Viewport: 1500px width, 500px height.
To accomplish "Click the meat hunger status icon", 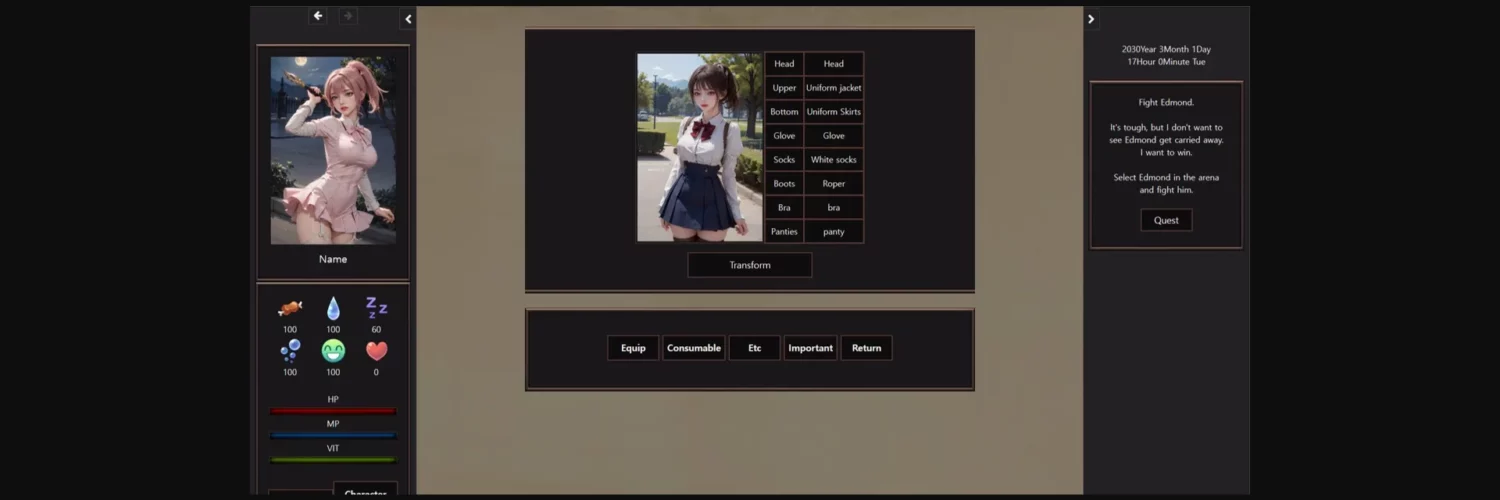I will click(x=290, y=308).
